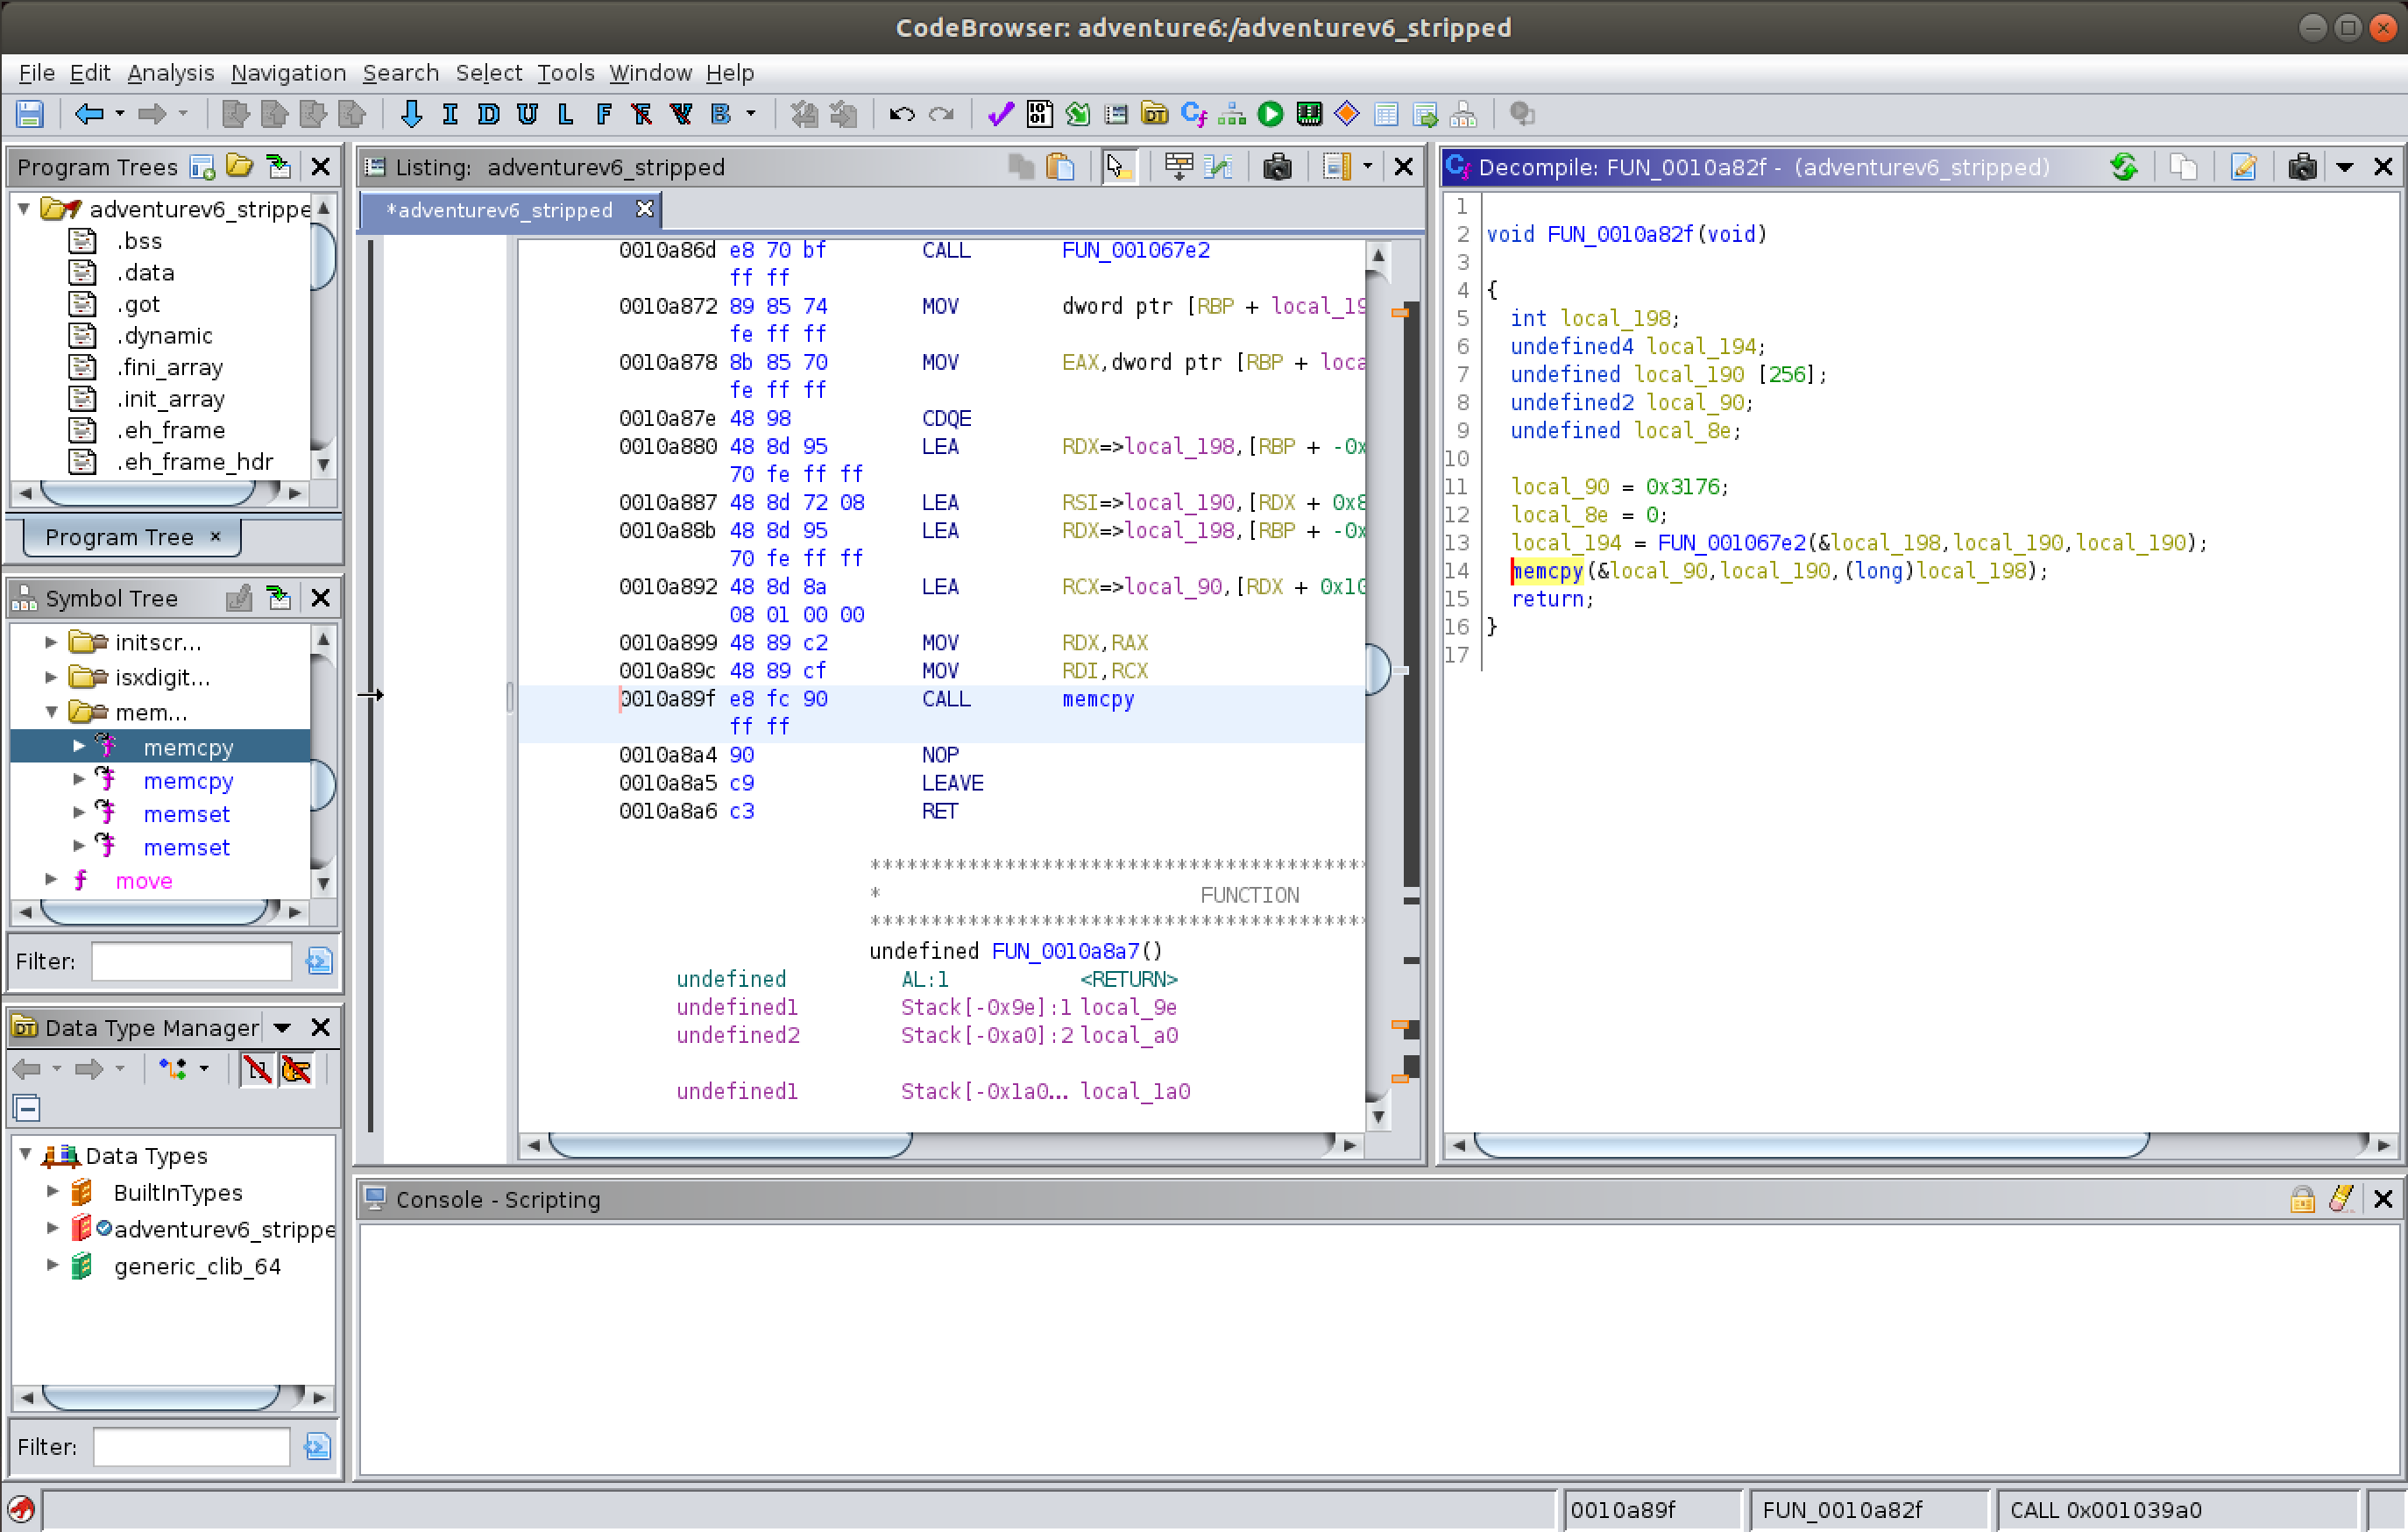Screen dimensions: 2408x1532
Task: Click the Symbol Tree filter input field
Action: (x=191, y=961)
